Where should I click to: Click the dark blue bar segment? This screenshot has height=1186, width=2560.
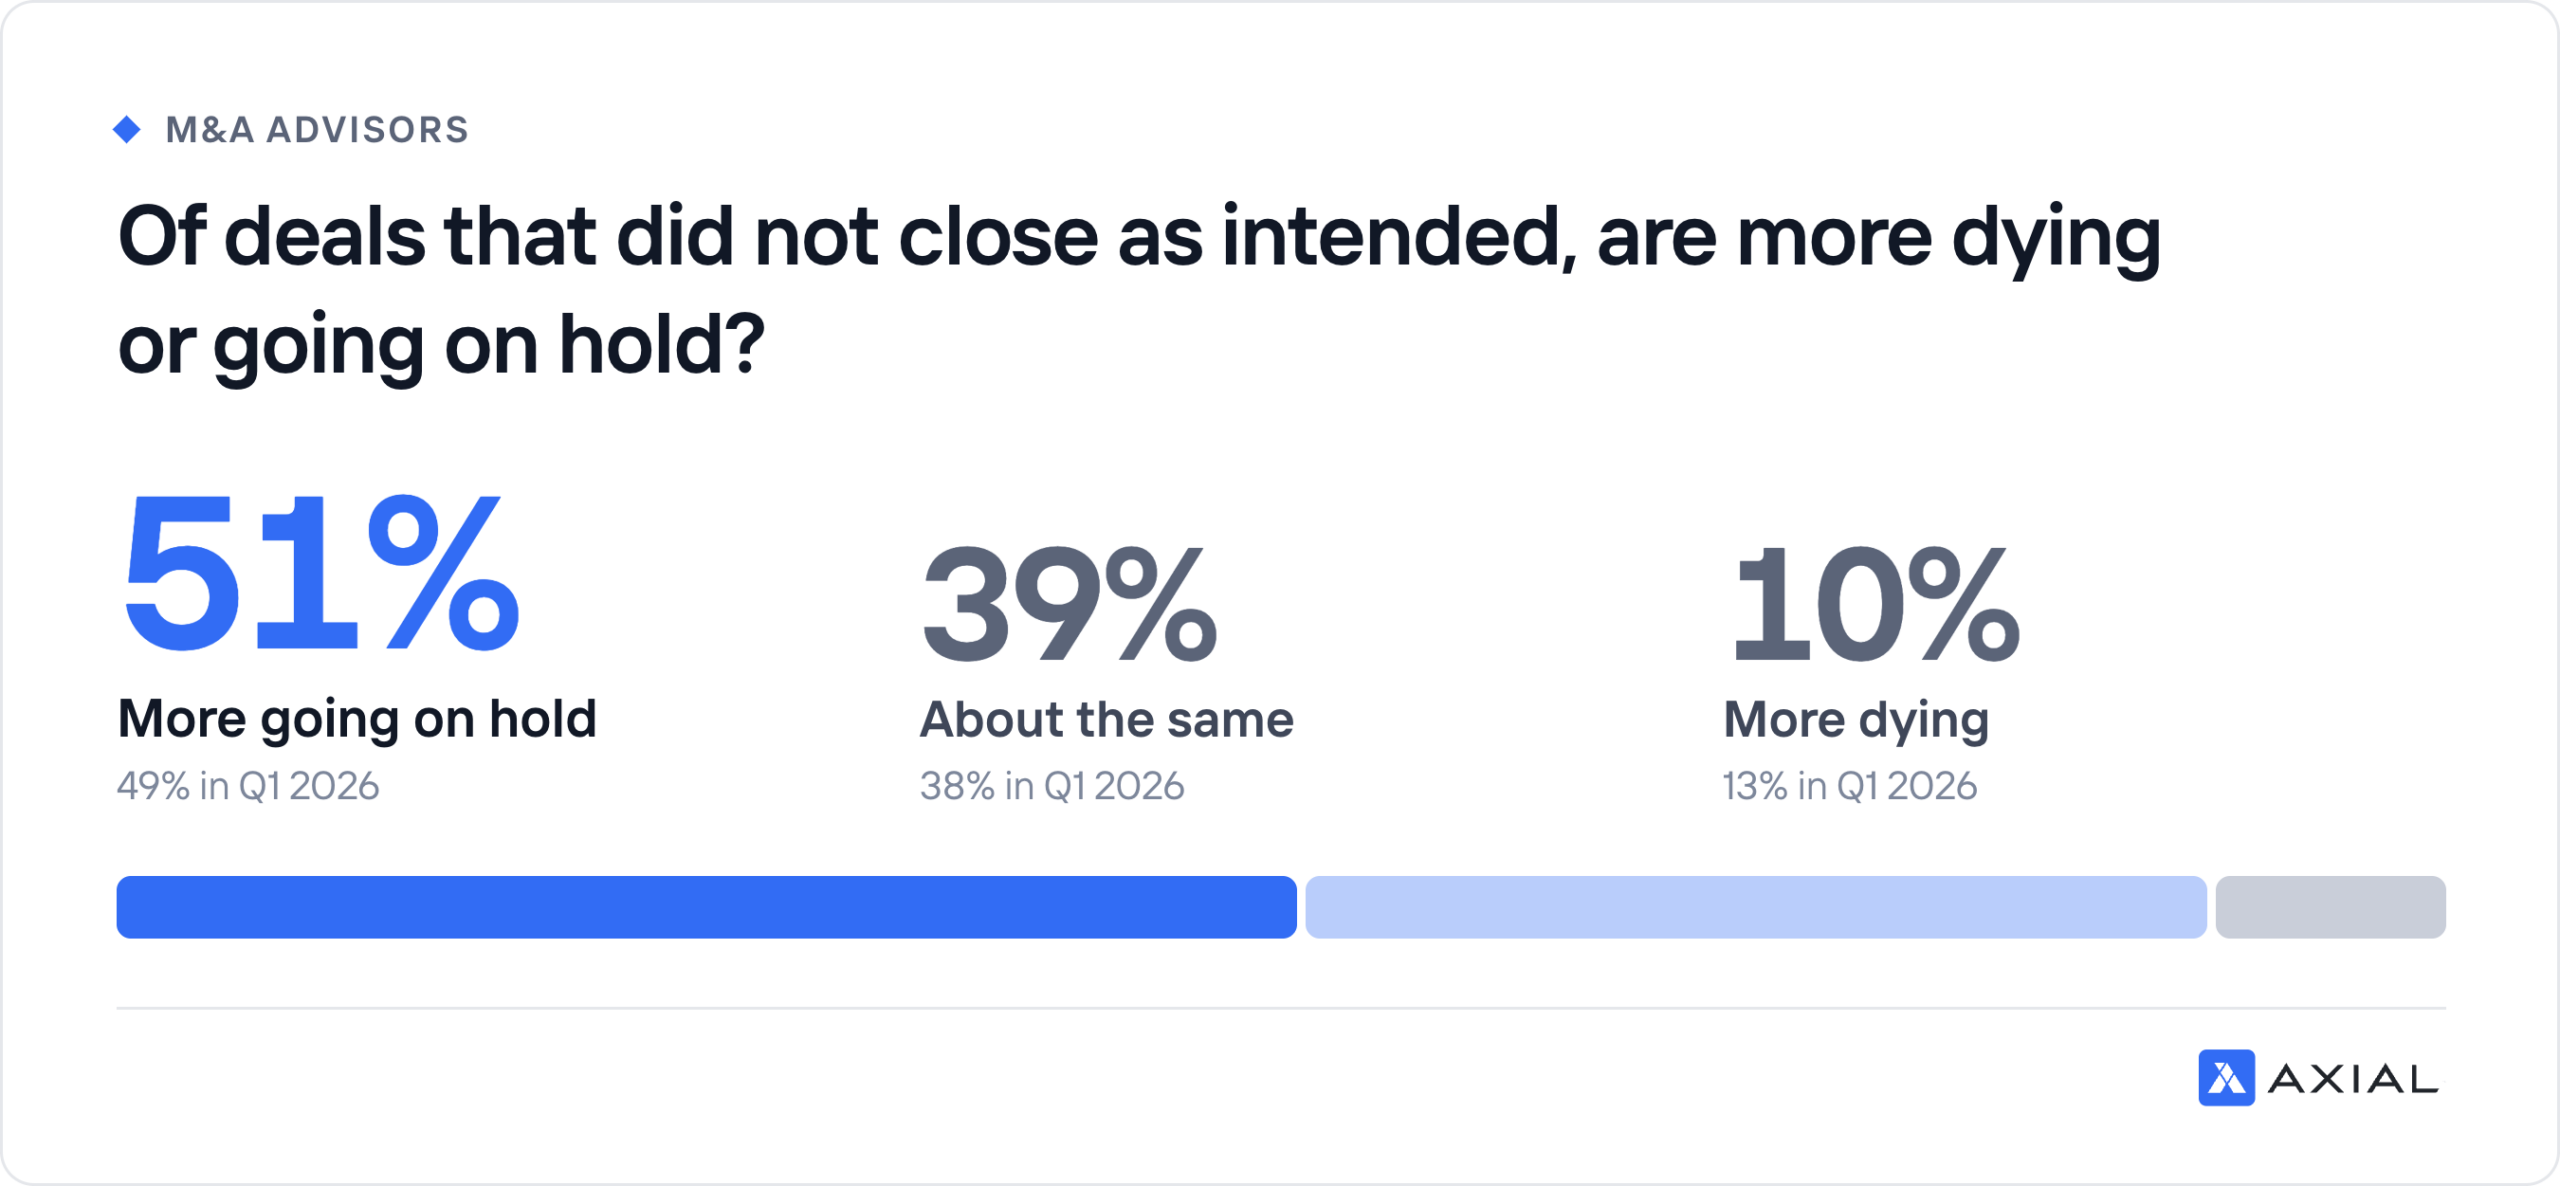pos(706,907)
